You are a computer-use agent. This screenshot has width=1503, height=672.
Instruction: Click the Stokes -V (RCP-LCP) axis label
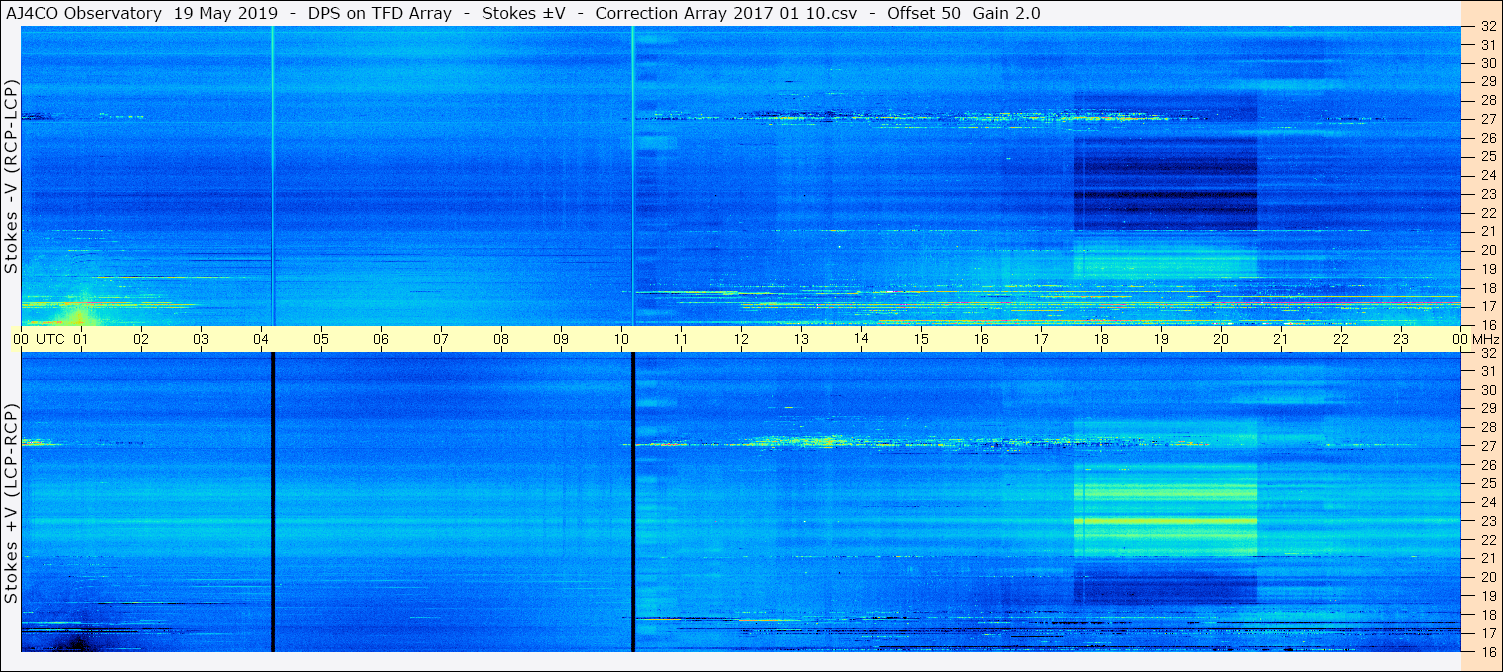[11, 177]
